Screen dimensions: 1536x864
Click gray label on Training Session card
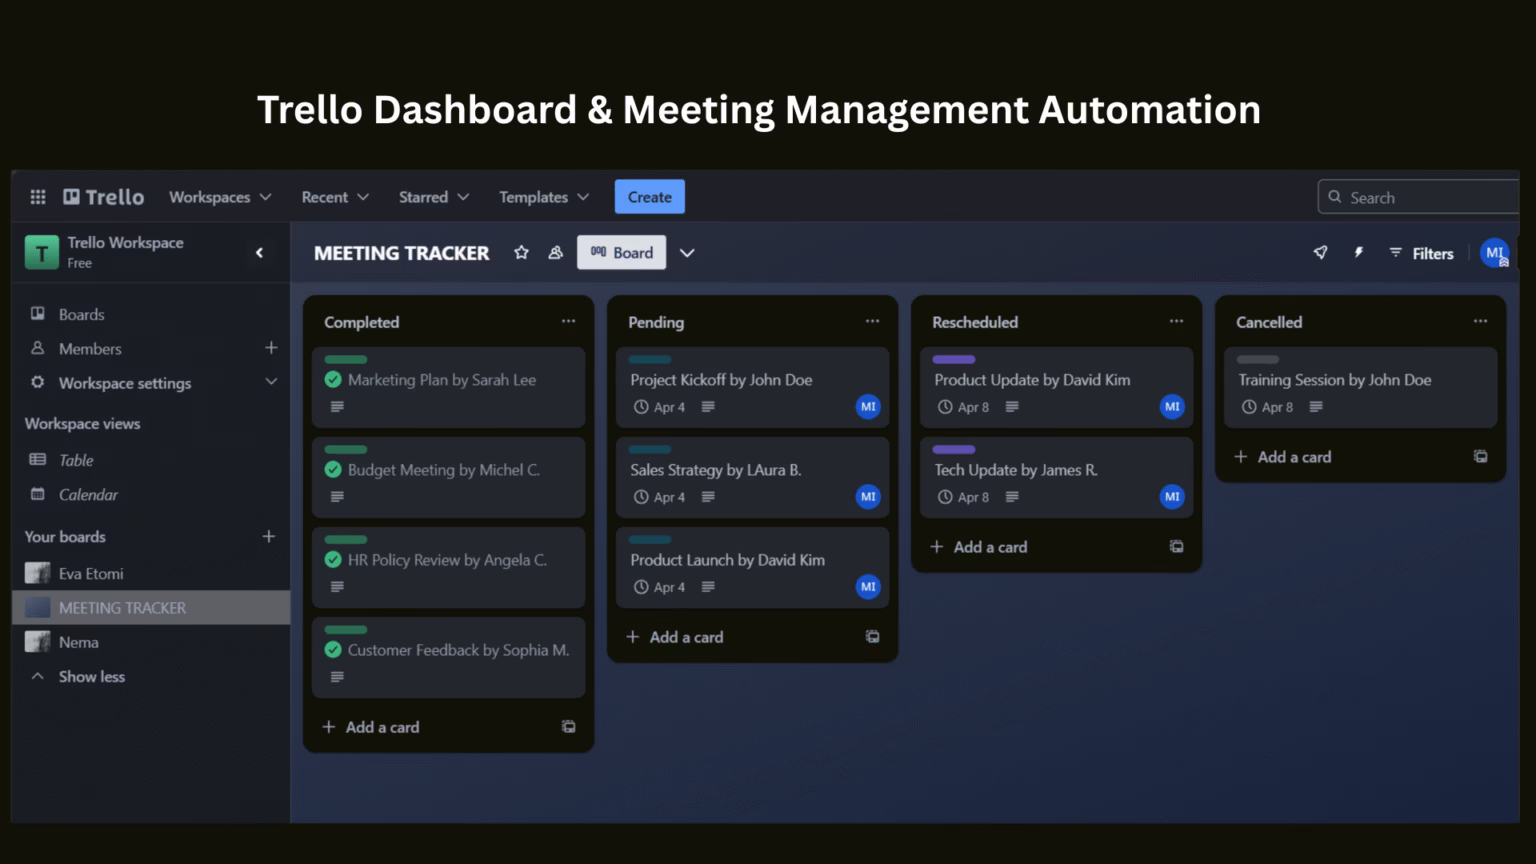click(x=1258, y=359)
